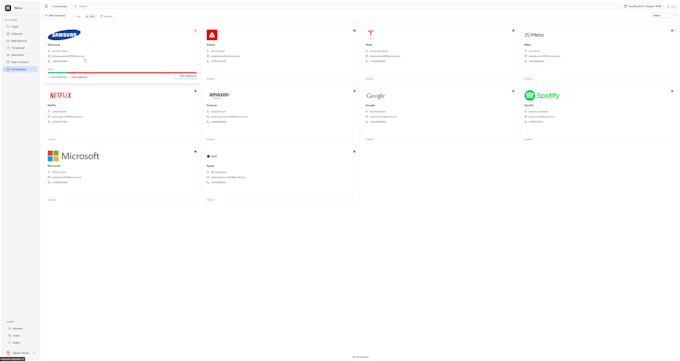Image resolution: width=680 pixels, height=361 pixels.
Task: Click the email icon on Spotify card
Action: (526, 117)
